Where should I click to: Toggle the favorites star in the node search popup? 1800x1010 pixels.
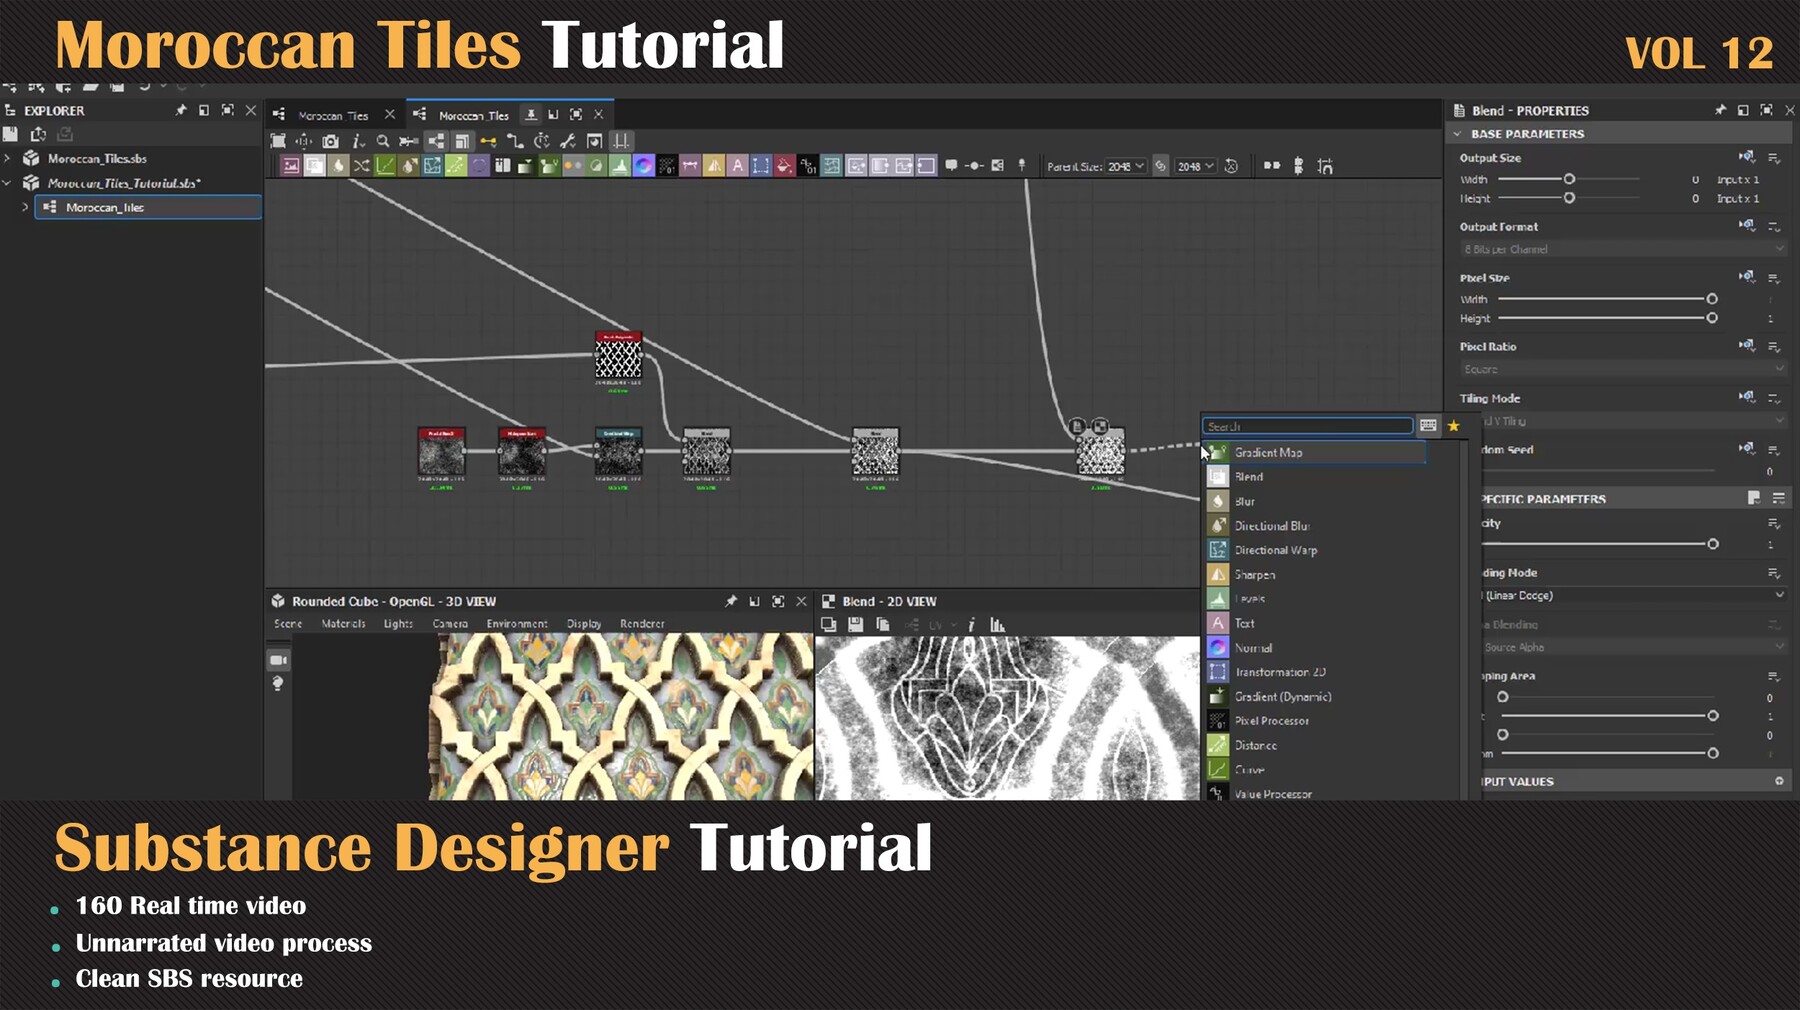coord(1455,425)
